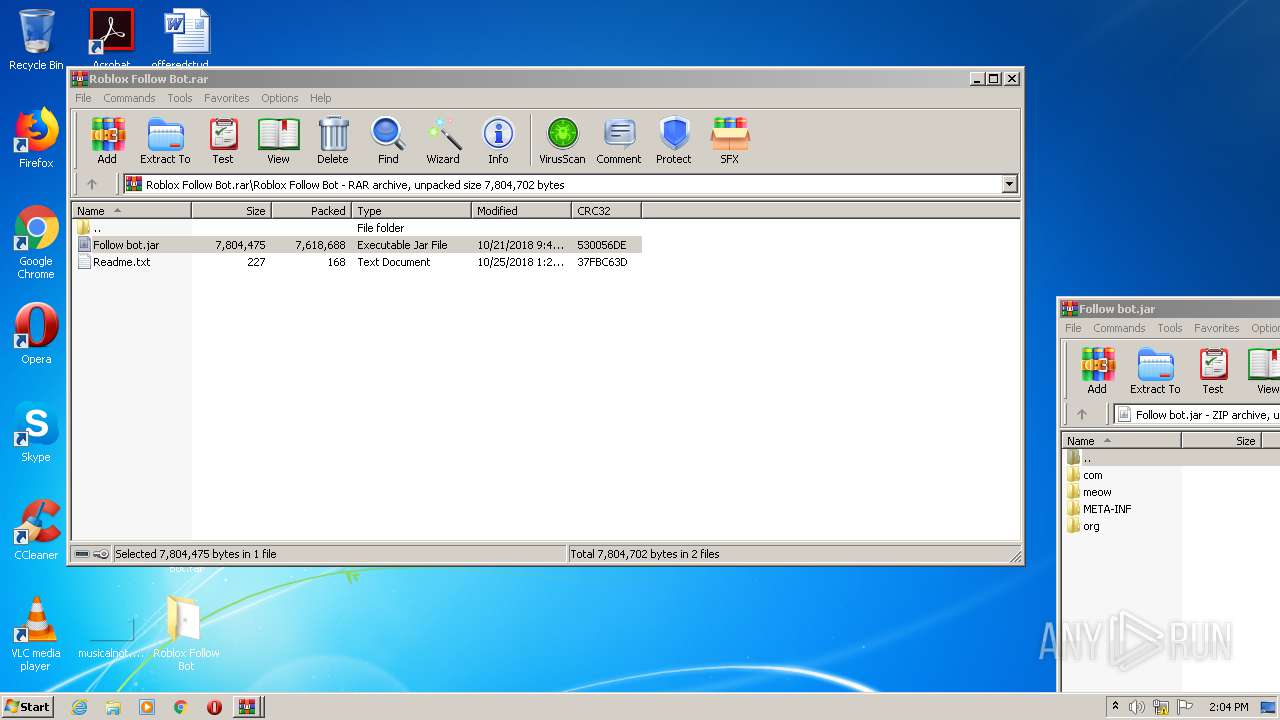Screen dimensions: 1280x720
Task: Sort by Name column in Roblox Follow Bot.rar
Action: click(131, 211)
